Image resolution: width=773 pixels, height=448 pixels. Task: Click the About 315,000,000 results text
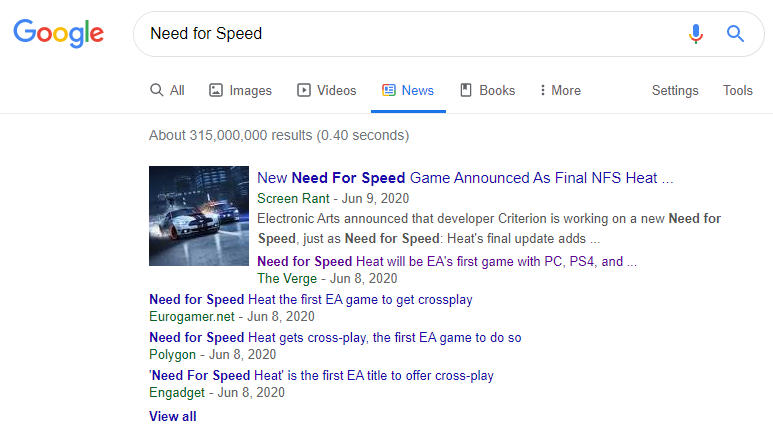[x=279, y=135]
